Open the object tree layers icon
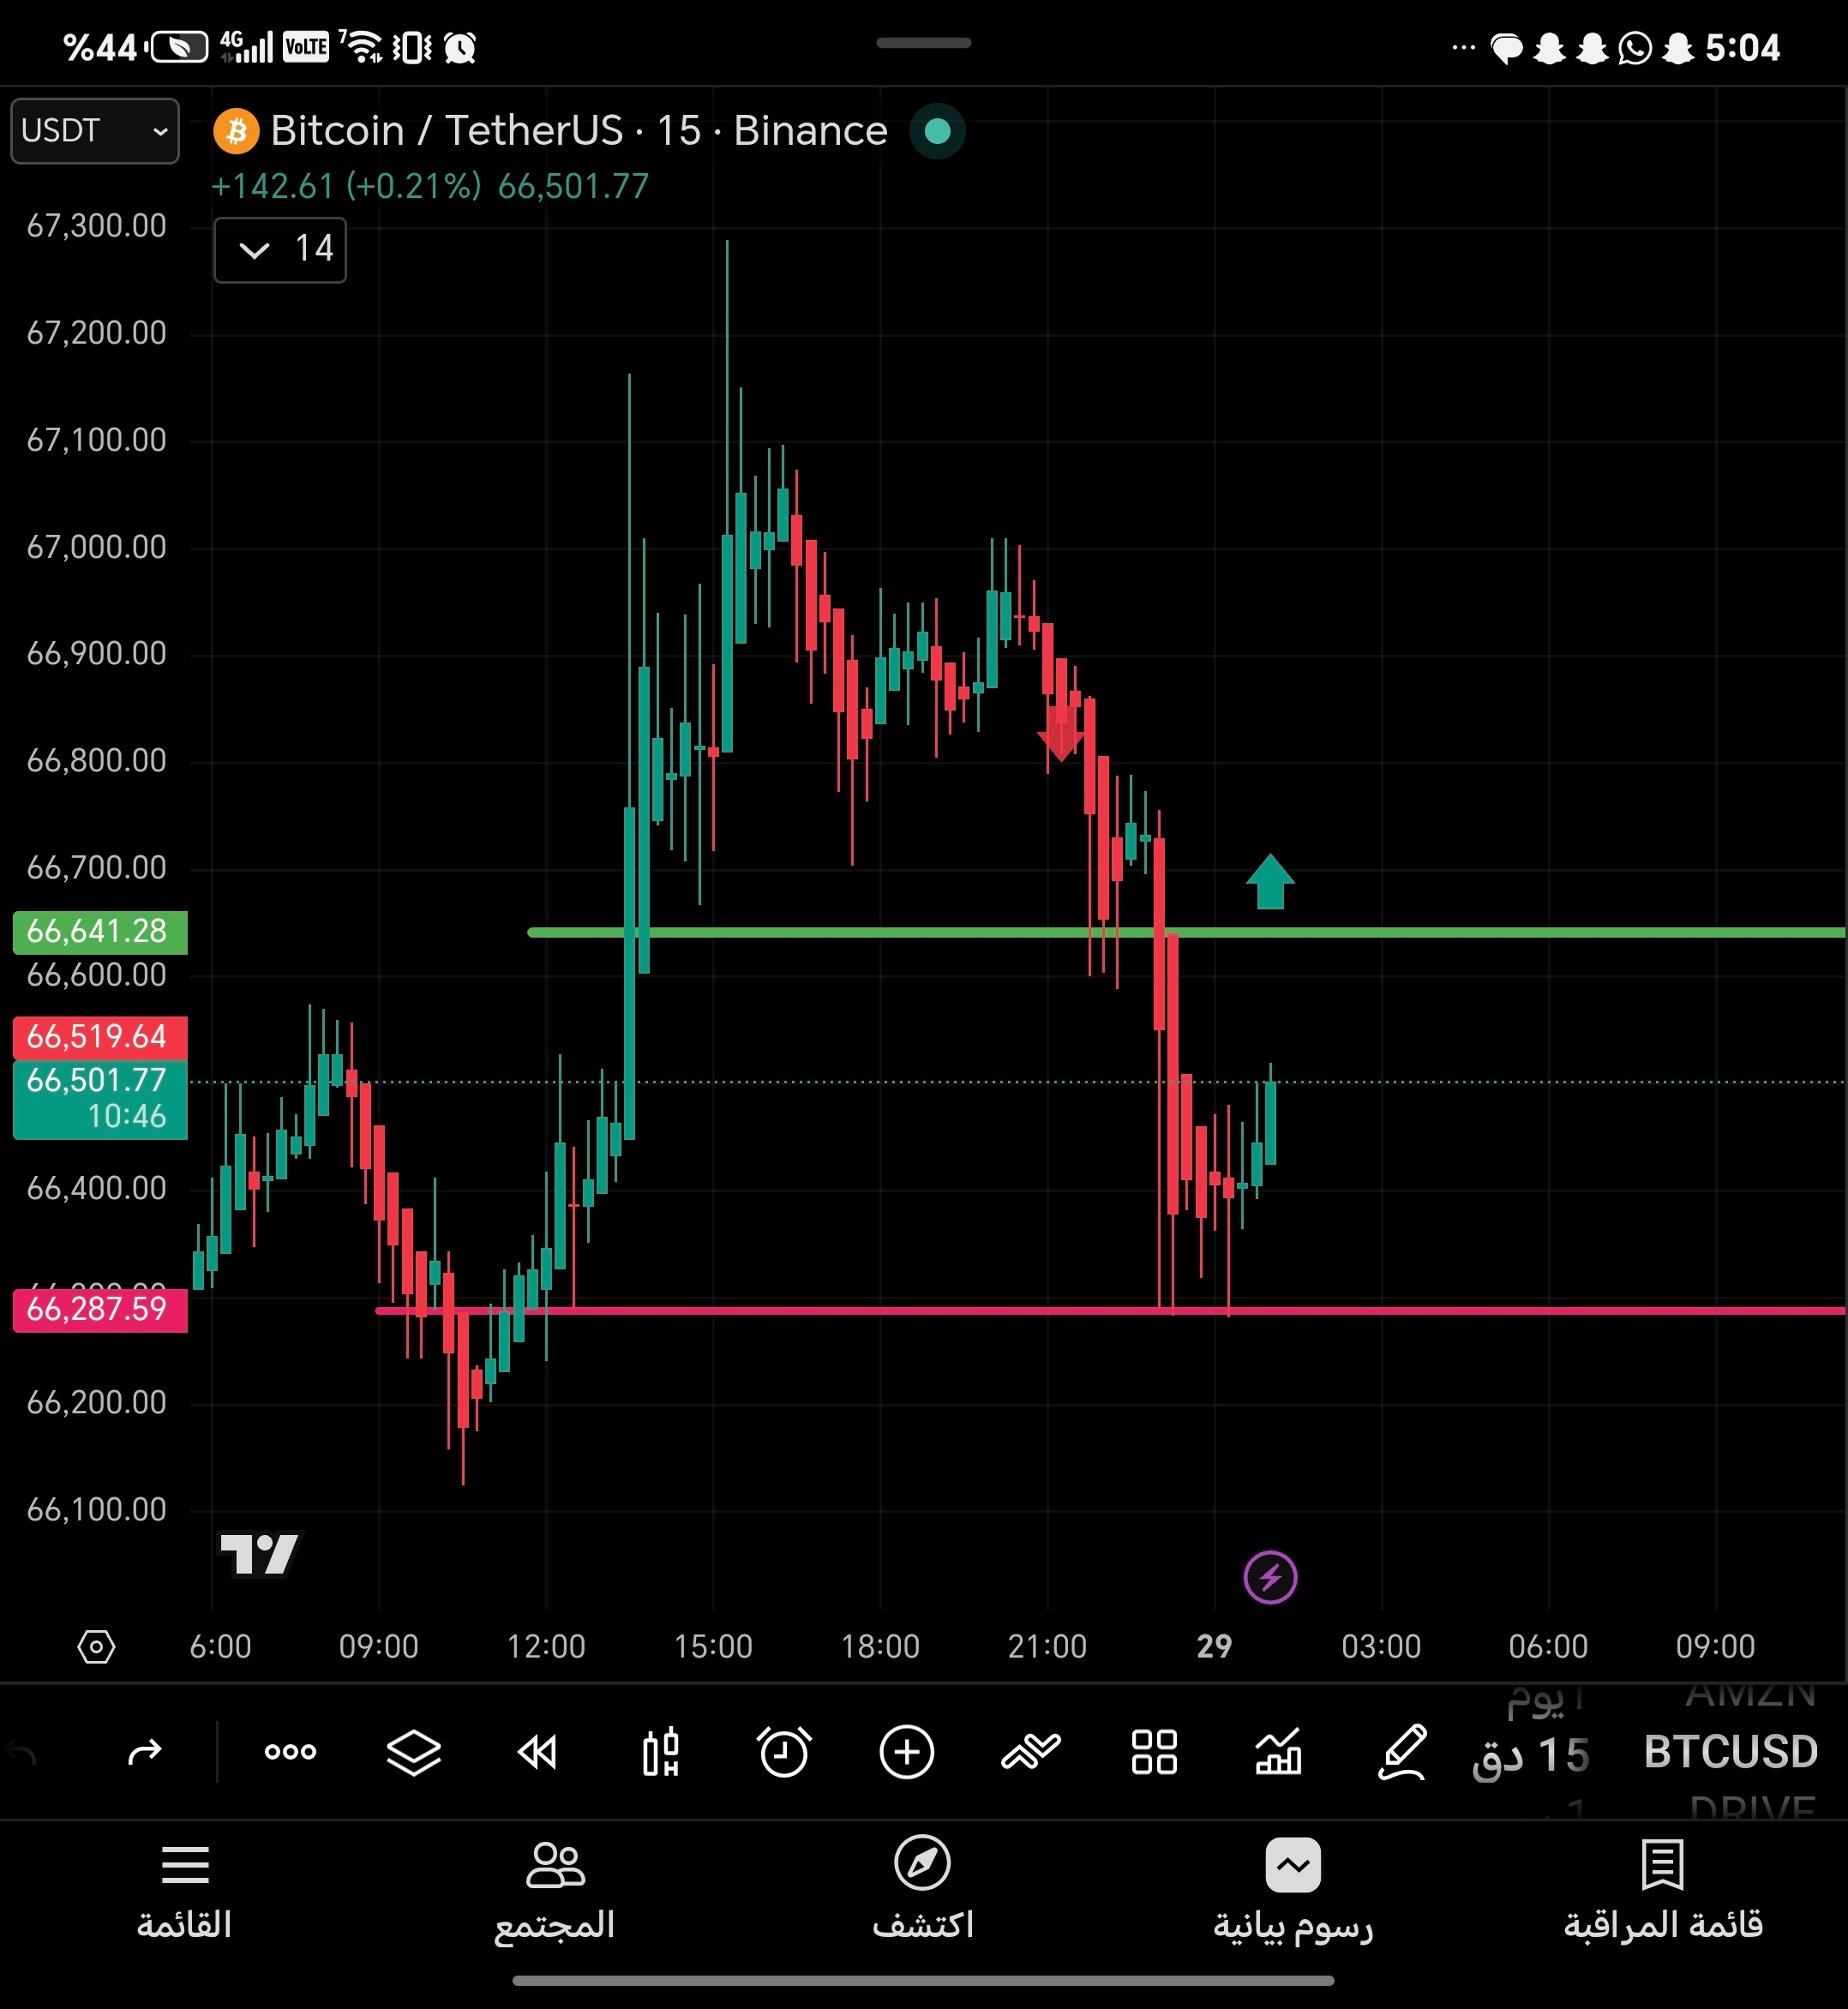This screenshot has height=2009, width=1848. (413, 1752)
